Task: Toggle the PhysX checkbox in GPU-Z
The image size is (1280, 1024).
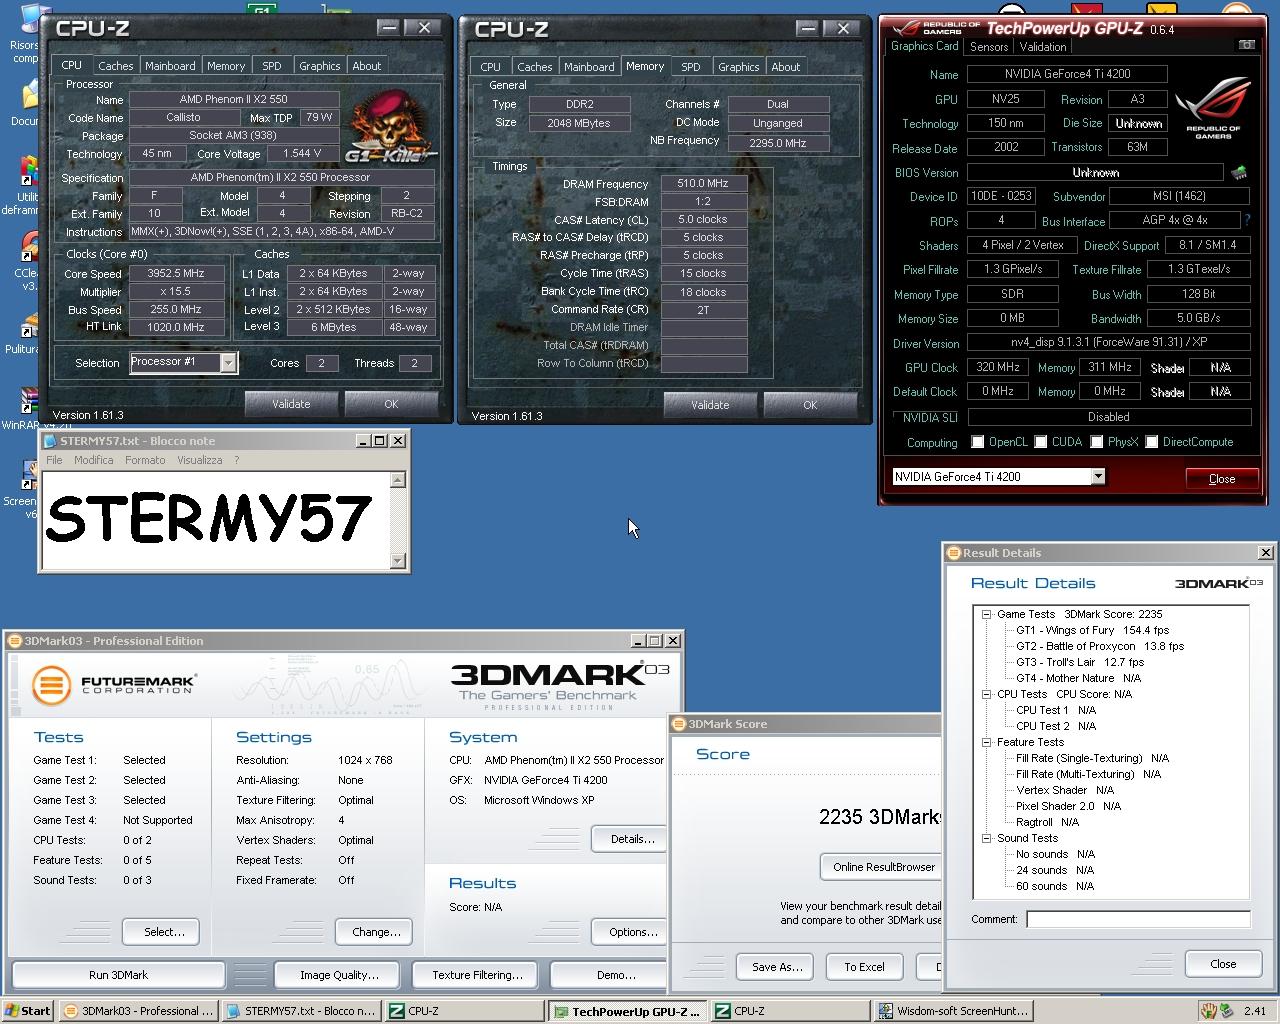Action: click(1097, 442)
